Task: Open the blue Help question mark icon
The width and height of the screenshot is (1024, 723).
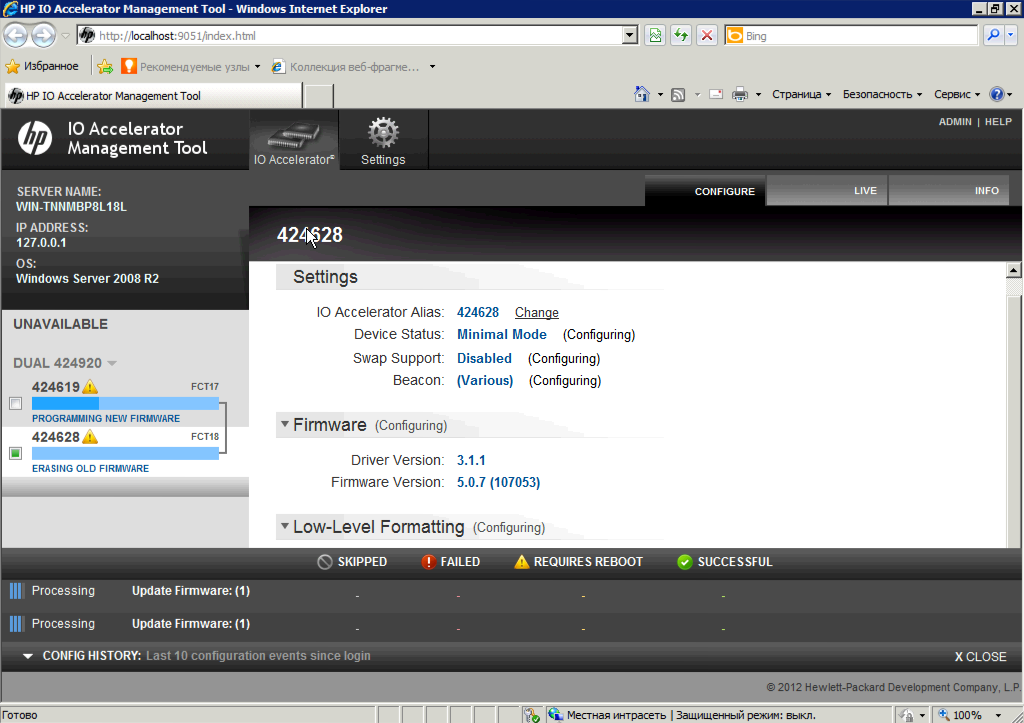Action: click(997, 94)
